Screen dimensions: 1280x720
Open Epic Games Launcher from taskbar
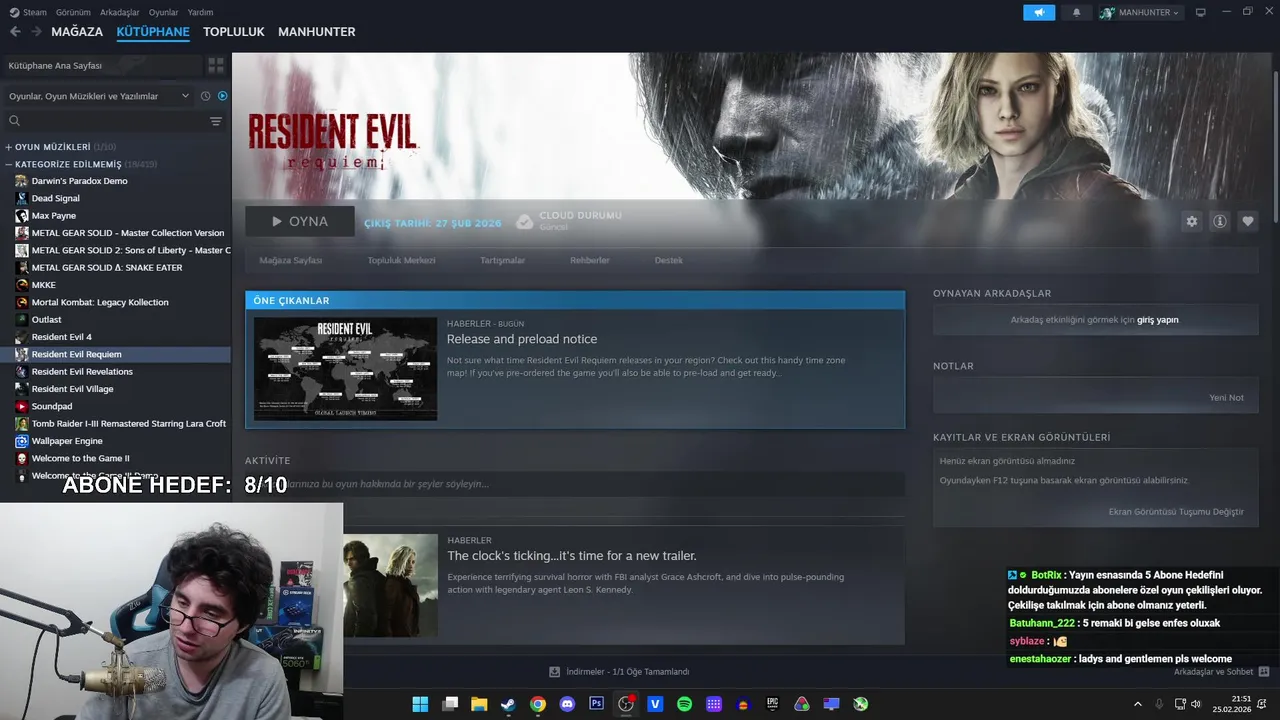[772, 704]
